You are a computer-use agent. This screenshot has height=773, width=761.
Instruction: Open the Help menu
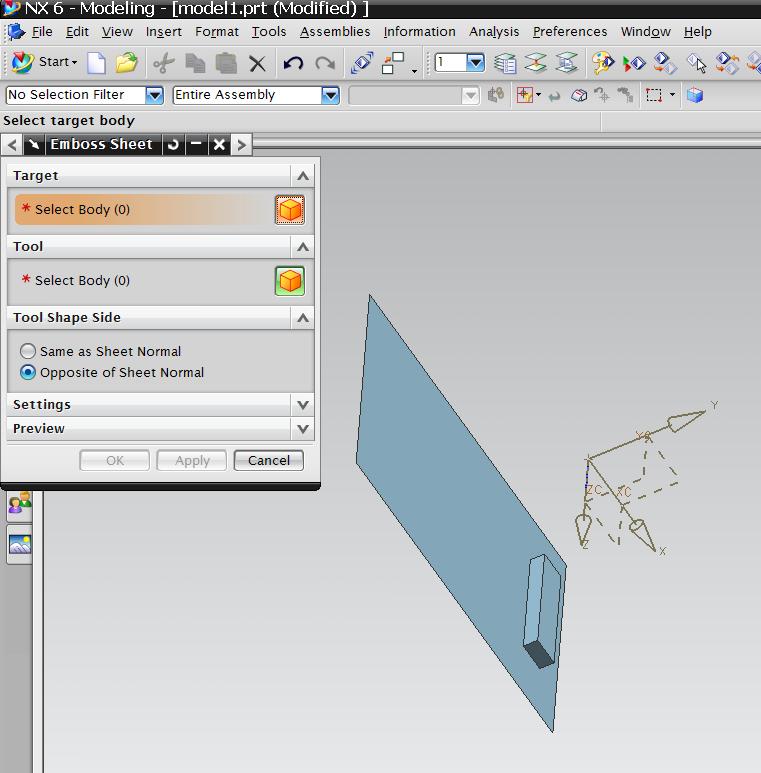pyautogui.click(x=697, y=32)
